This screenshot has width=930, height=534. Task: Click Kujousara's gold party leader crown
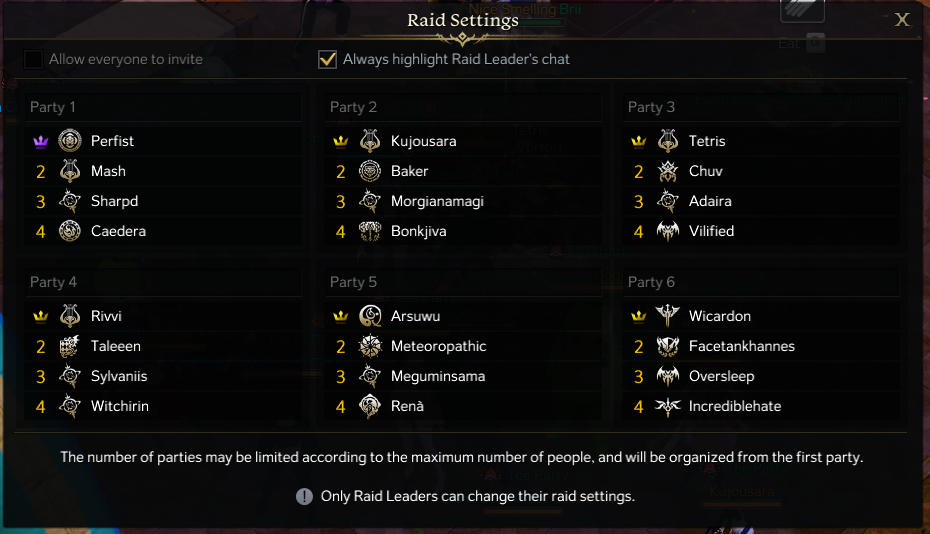coord(341,141)
